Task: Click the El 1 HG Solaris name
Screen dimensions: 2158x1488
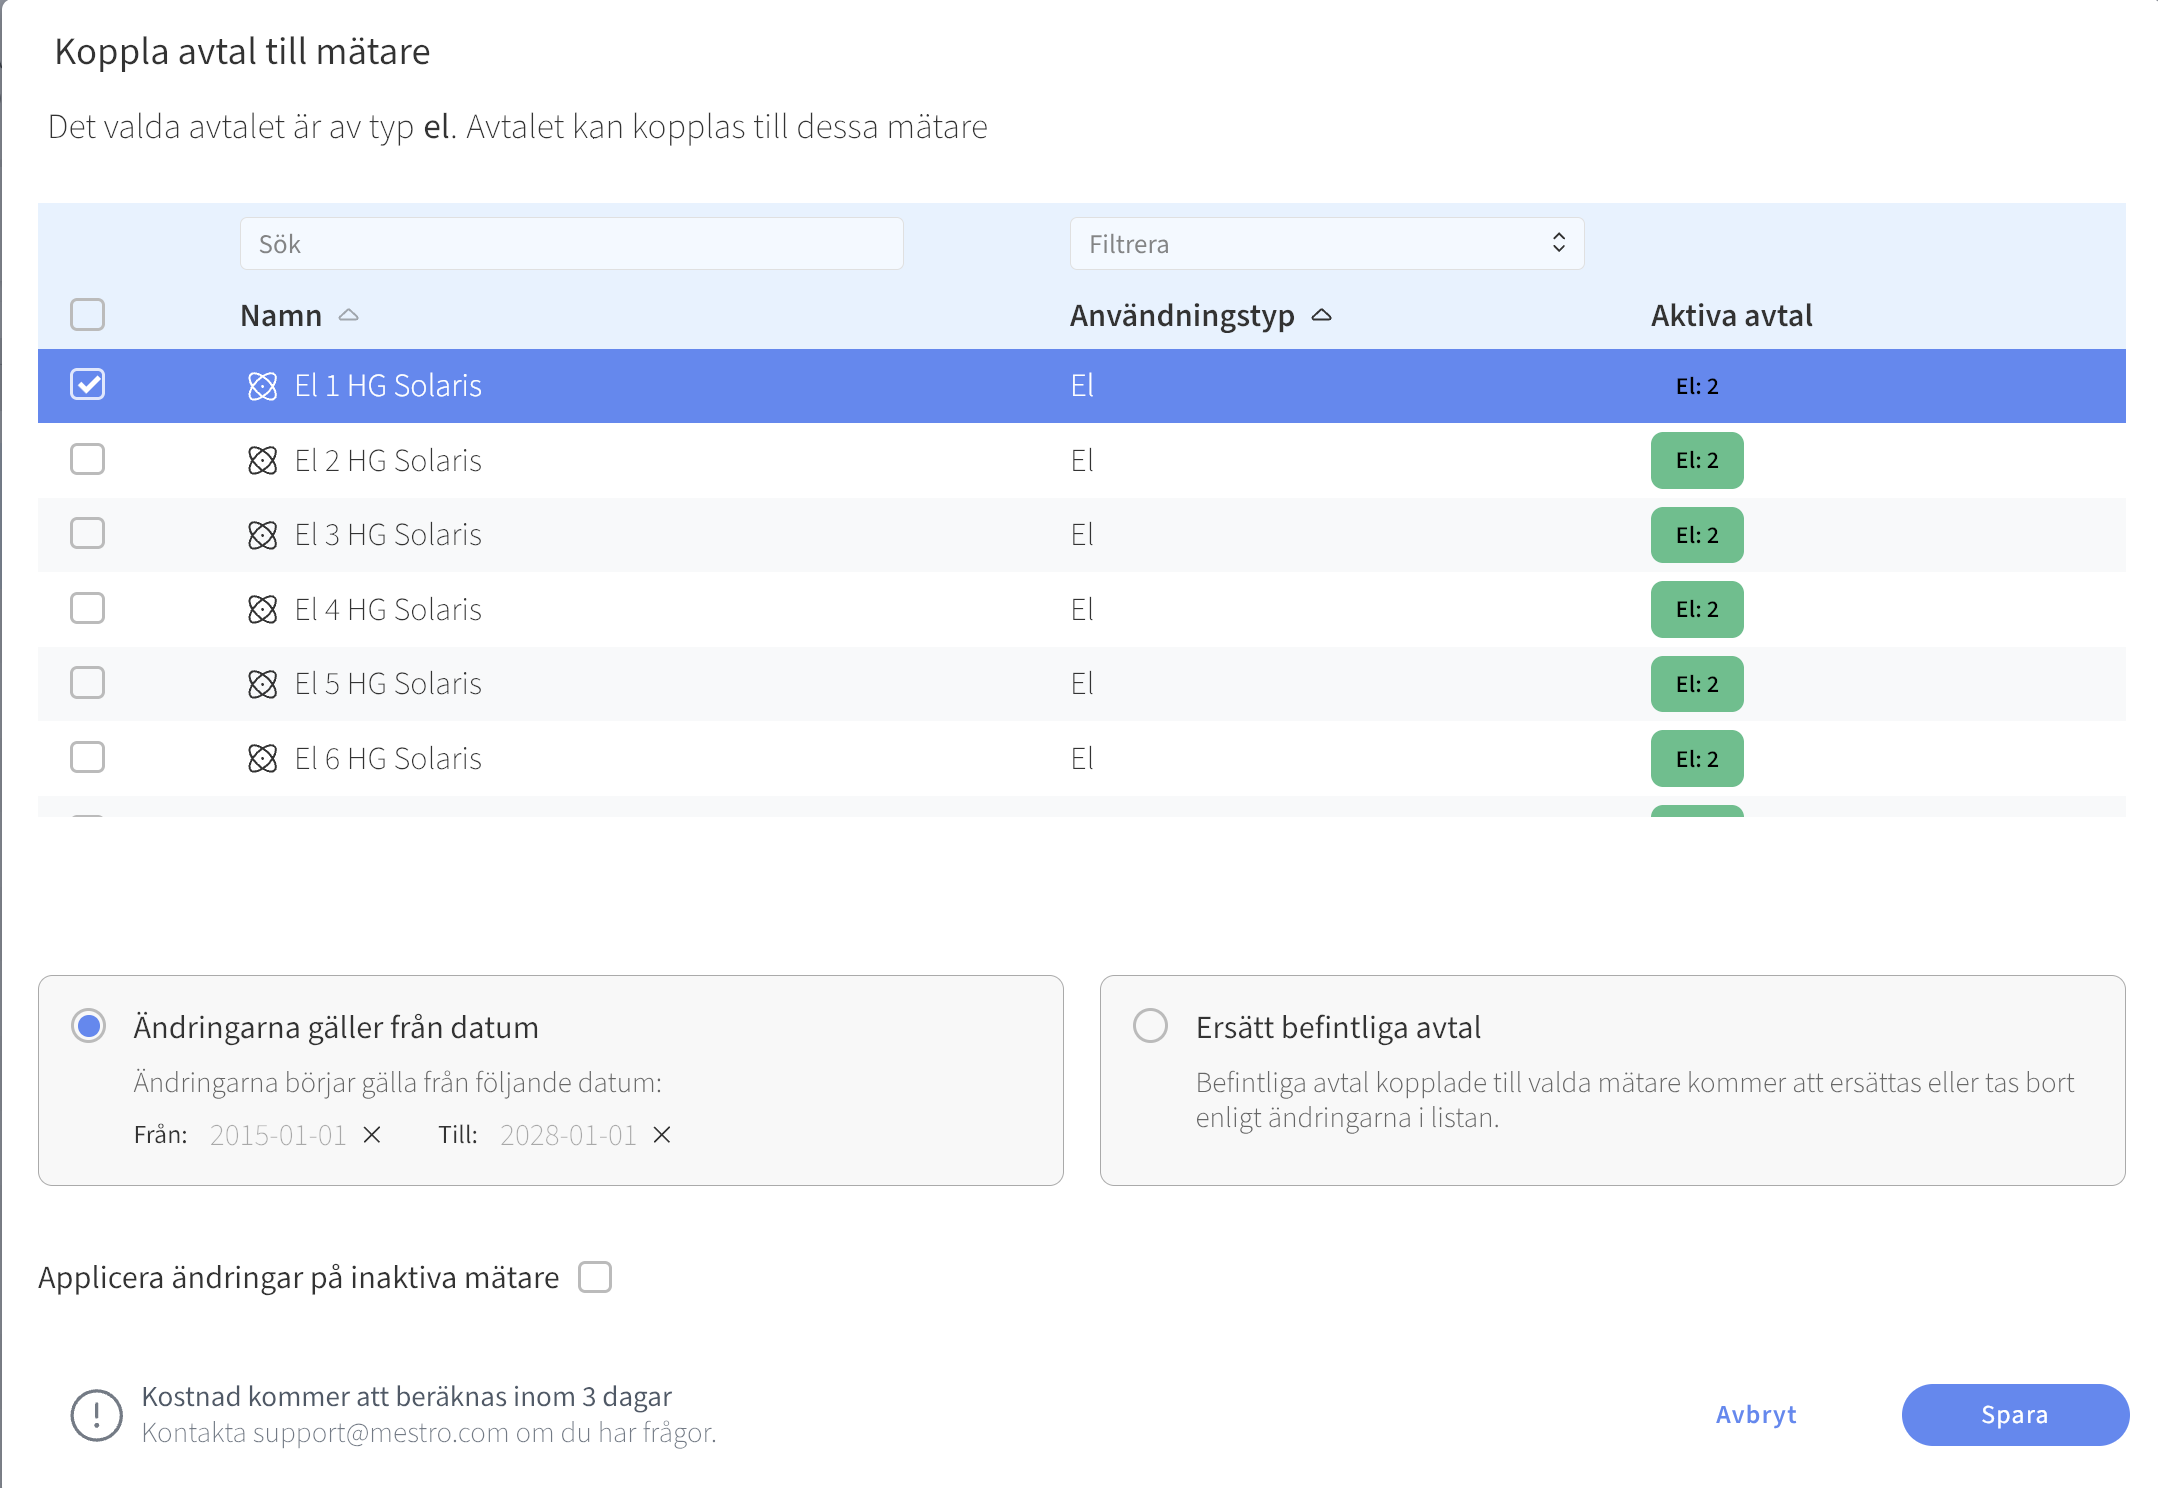Action: [388, 386]
